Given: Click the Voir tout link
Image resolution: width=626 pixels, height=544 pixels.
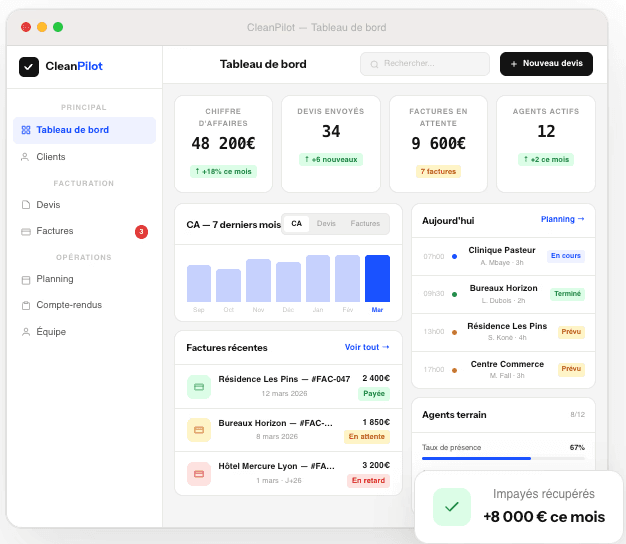Looking at the screenshot, I should coord(367,347).
